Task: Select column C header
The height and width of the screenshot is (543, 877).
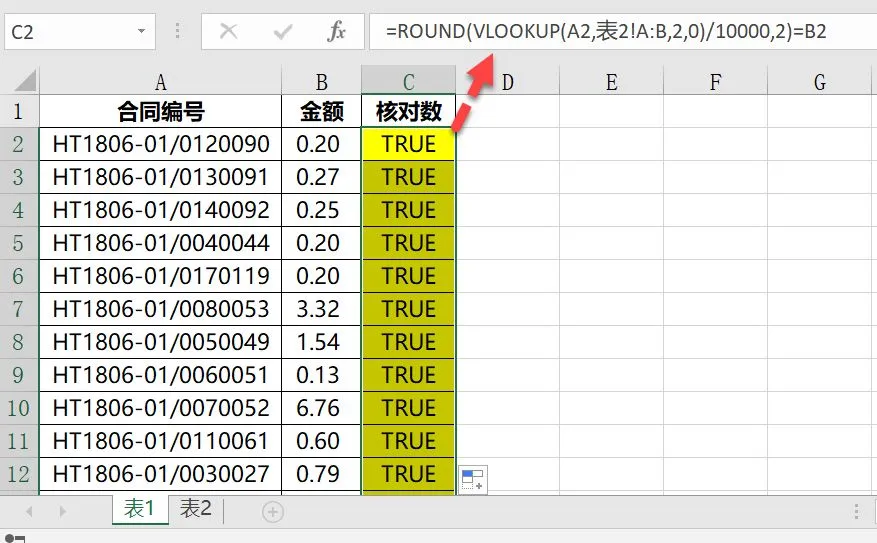Action: pos(409,81)
